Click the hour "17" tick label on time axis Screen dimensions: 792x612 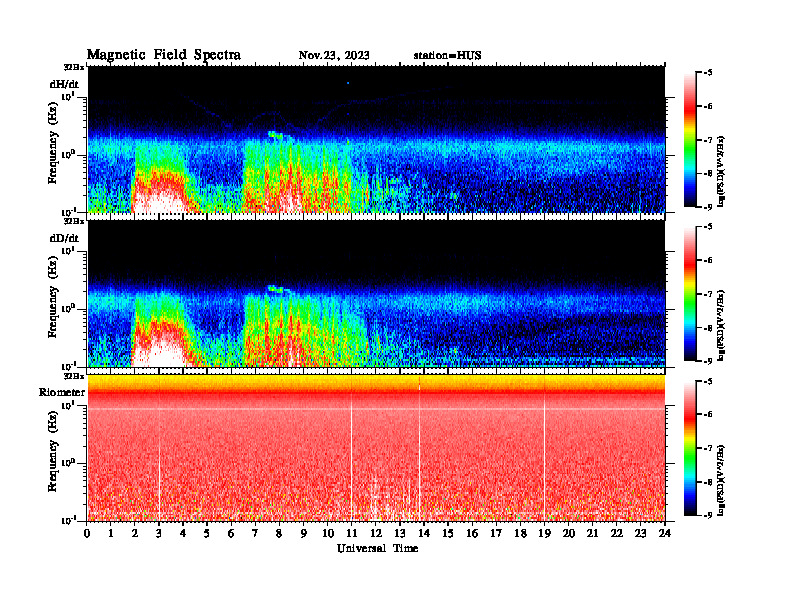[x=497, y=533]
